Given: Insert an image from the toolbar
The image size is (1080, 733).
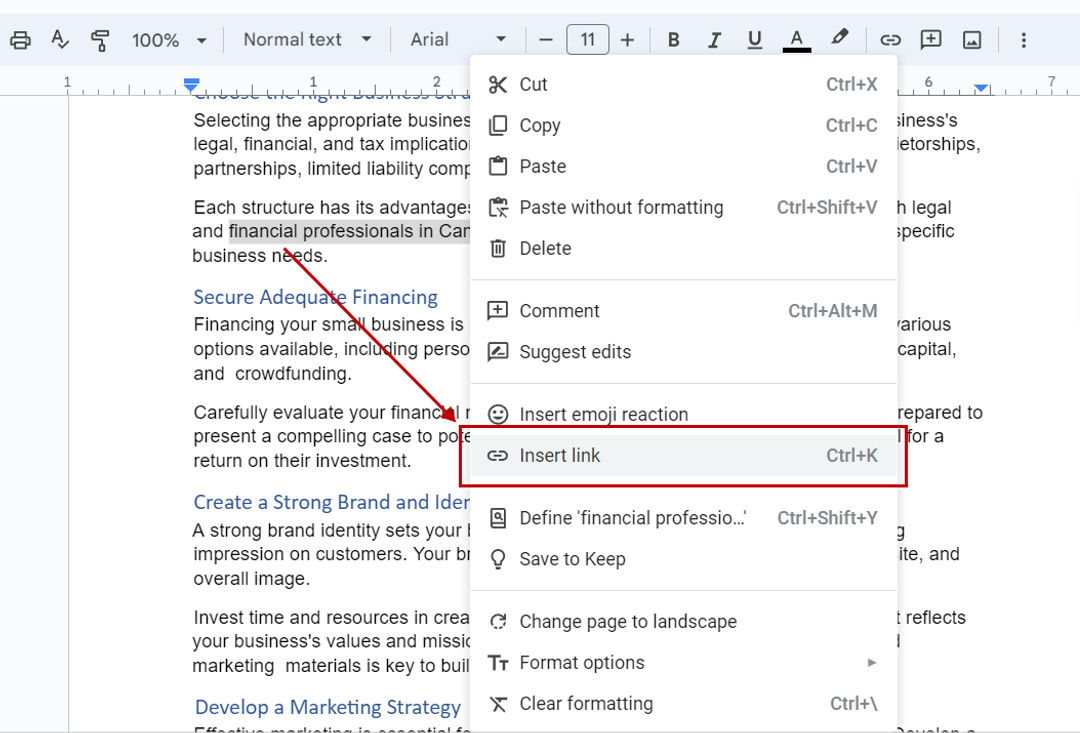Looking at the screenshot, I should [971, 39].
